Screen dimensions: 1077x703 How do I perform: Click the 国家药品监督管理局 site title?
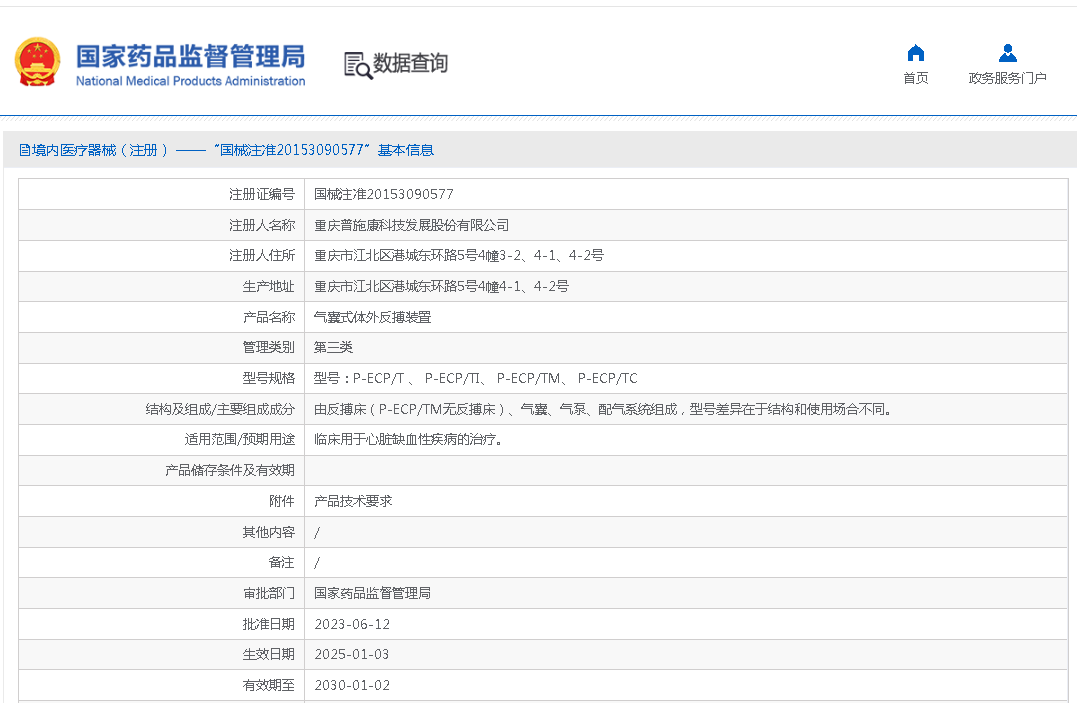(190, 55)
